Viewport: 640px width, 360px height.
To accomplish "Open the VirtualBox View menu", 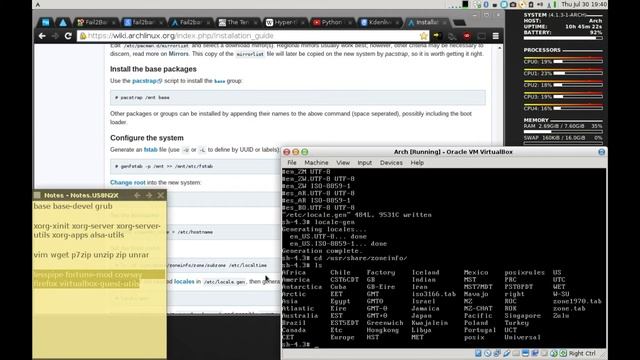I will [x=343, y=162].
